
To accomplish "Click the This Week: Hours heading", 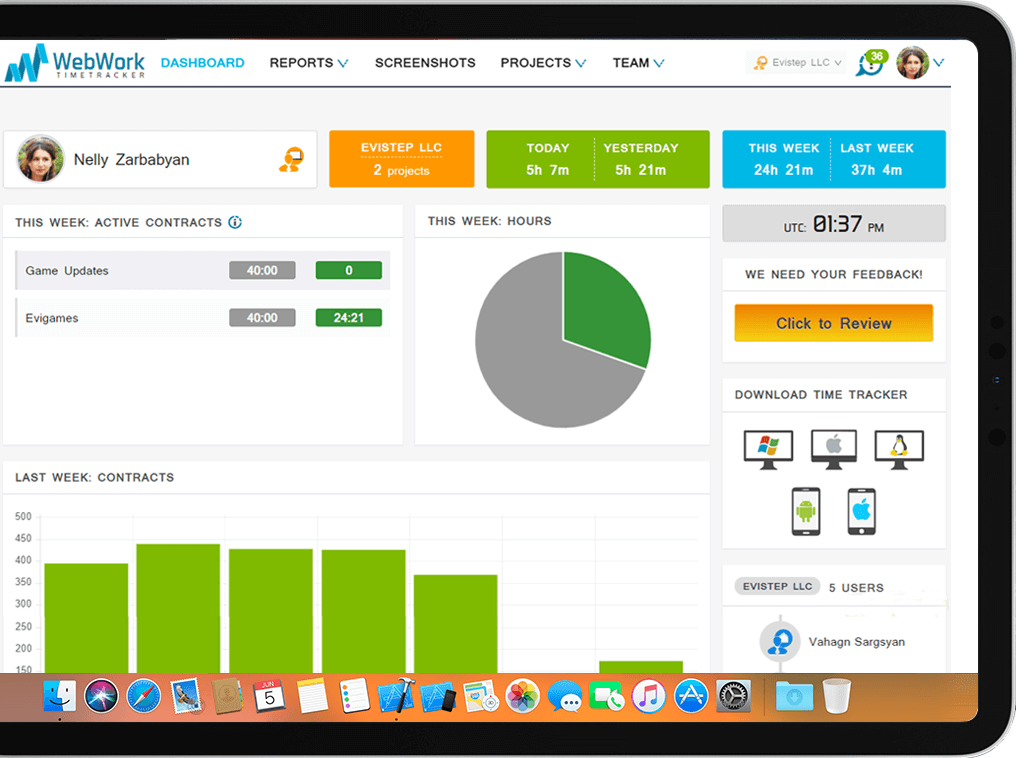I will tap(490, 221).
